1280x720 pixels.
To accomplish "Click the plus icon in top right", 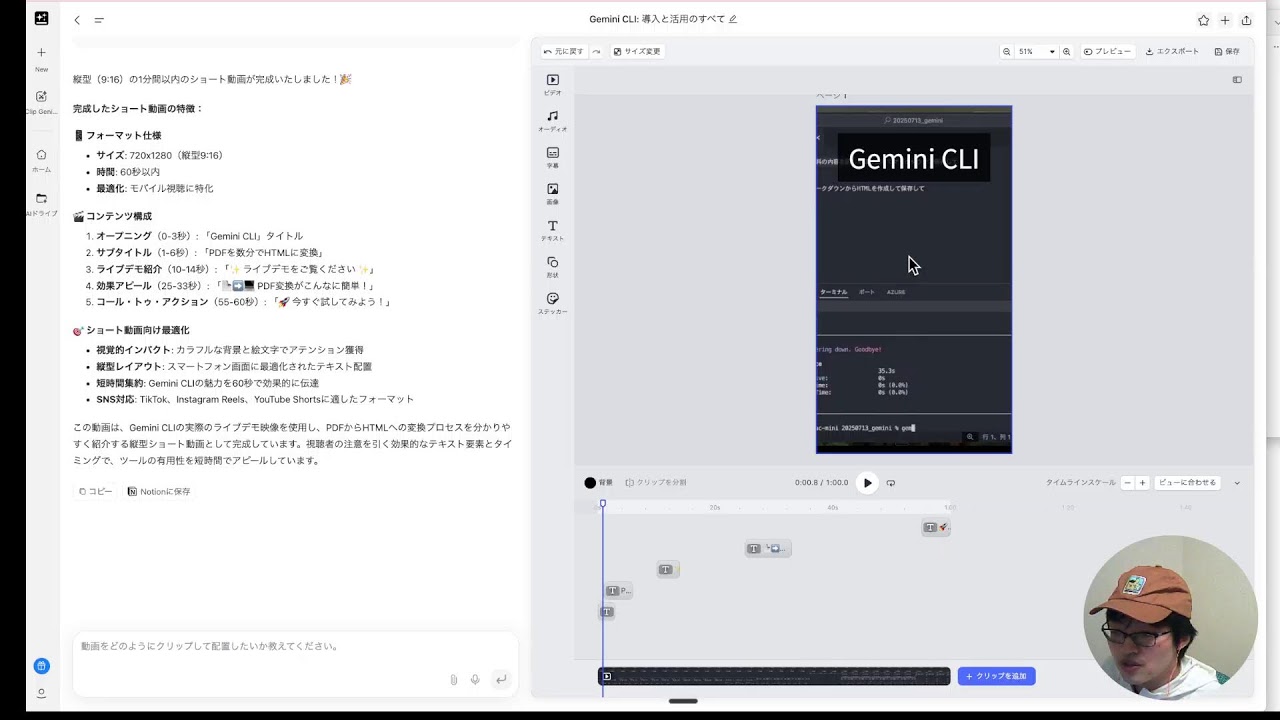I will click(x=1225, y=20).
